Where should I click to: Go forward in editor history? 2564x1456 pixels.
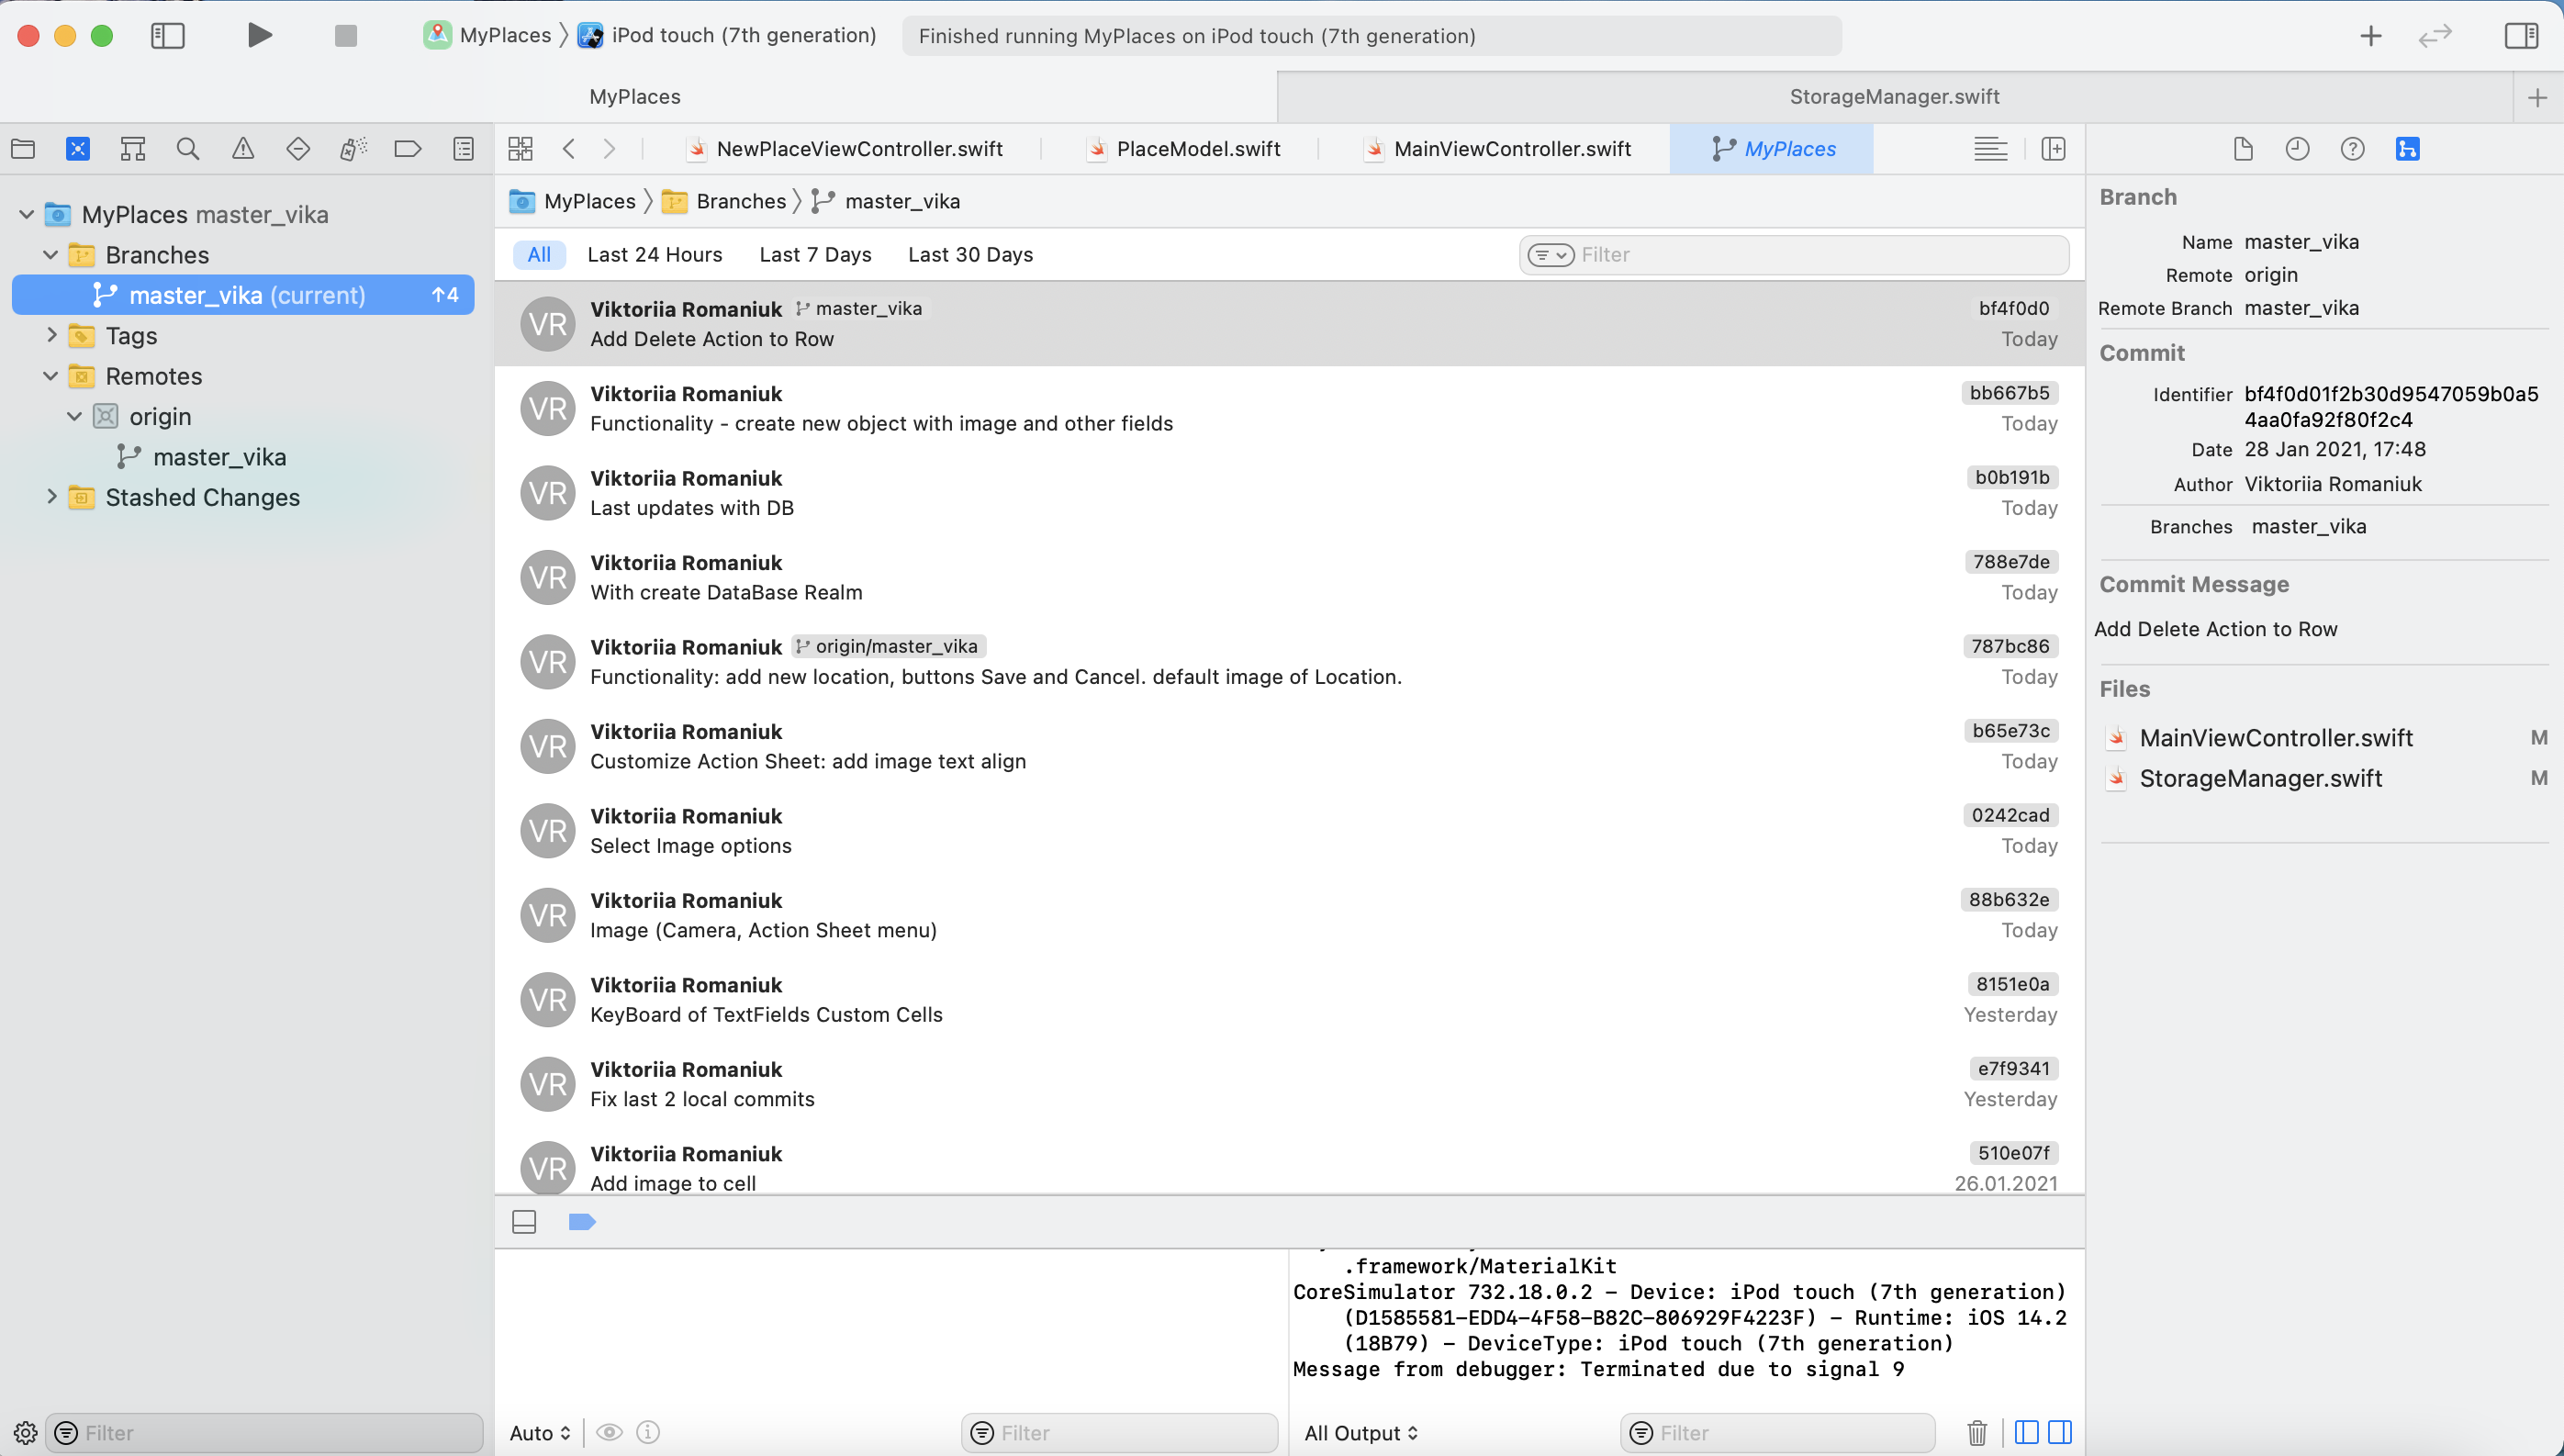click(x=609, y=149)
